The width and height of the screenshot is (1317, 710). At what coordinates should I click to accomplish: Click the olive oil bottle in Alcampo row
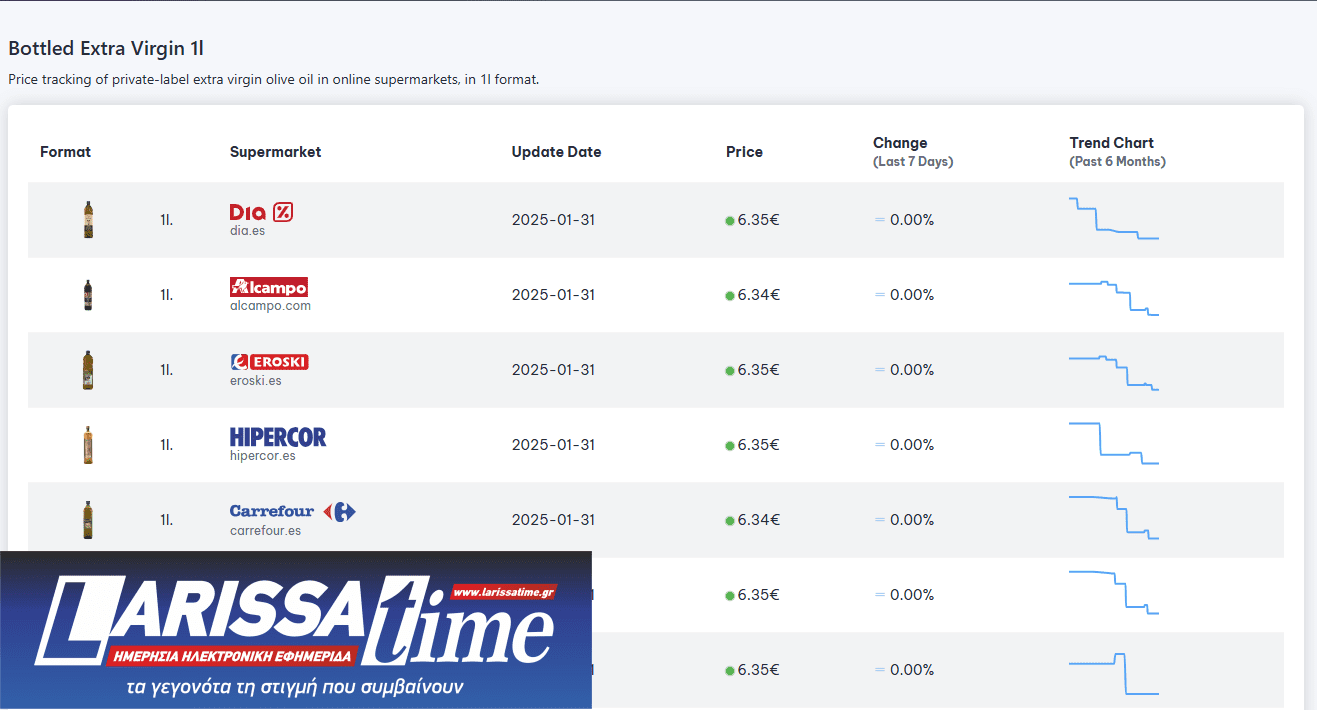(x=89, y=295)
